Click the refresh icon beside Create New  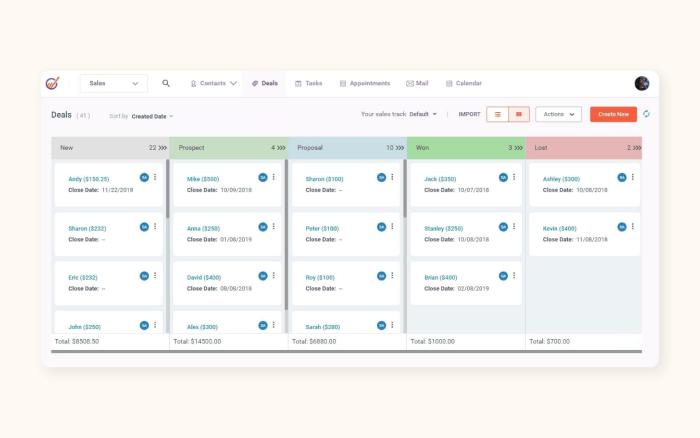click(647, 114)
